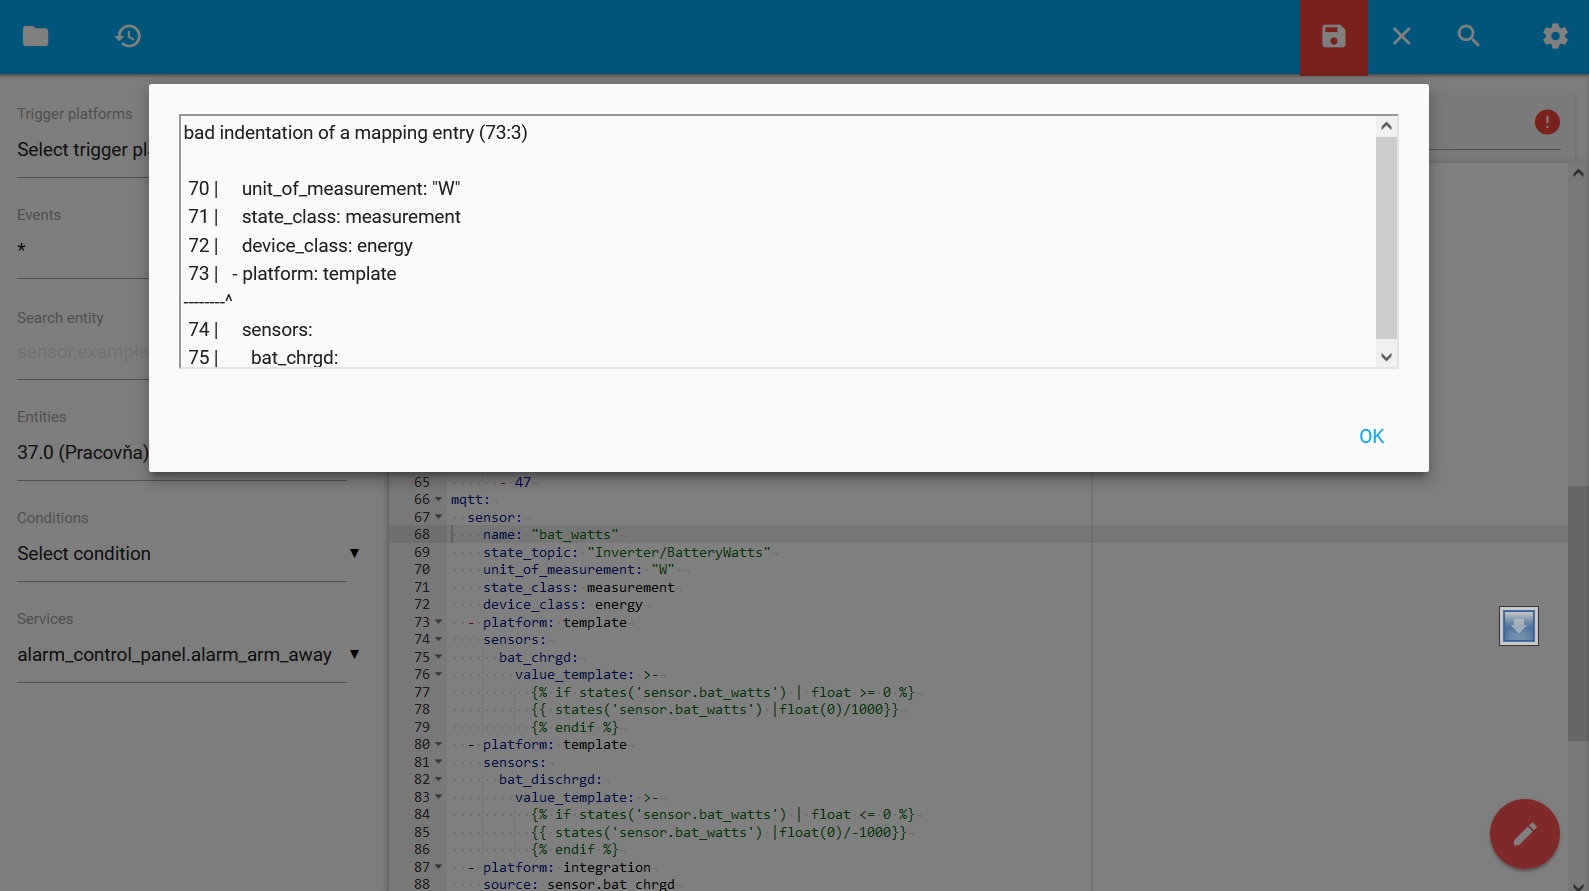The image size is (1589, 891).
Task: Click the 'bad indentation of a mapping entry' message
Action: coord(355,133)
